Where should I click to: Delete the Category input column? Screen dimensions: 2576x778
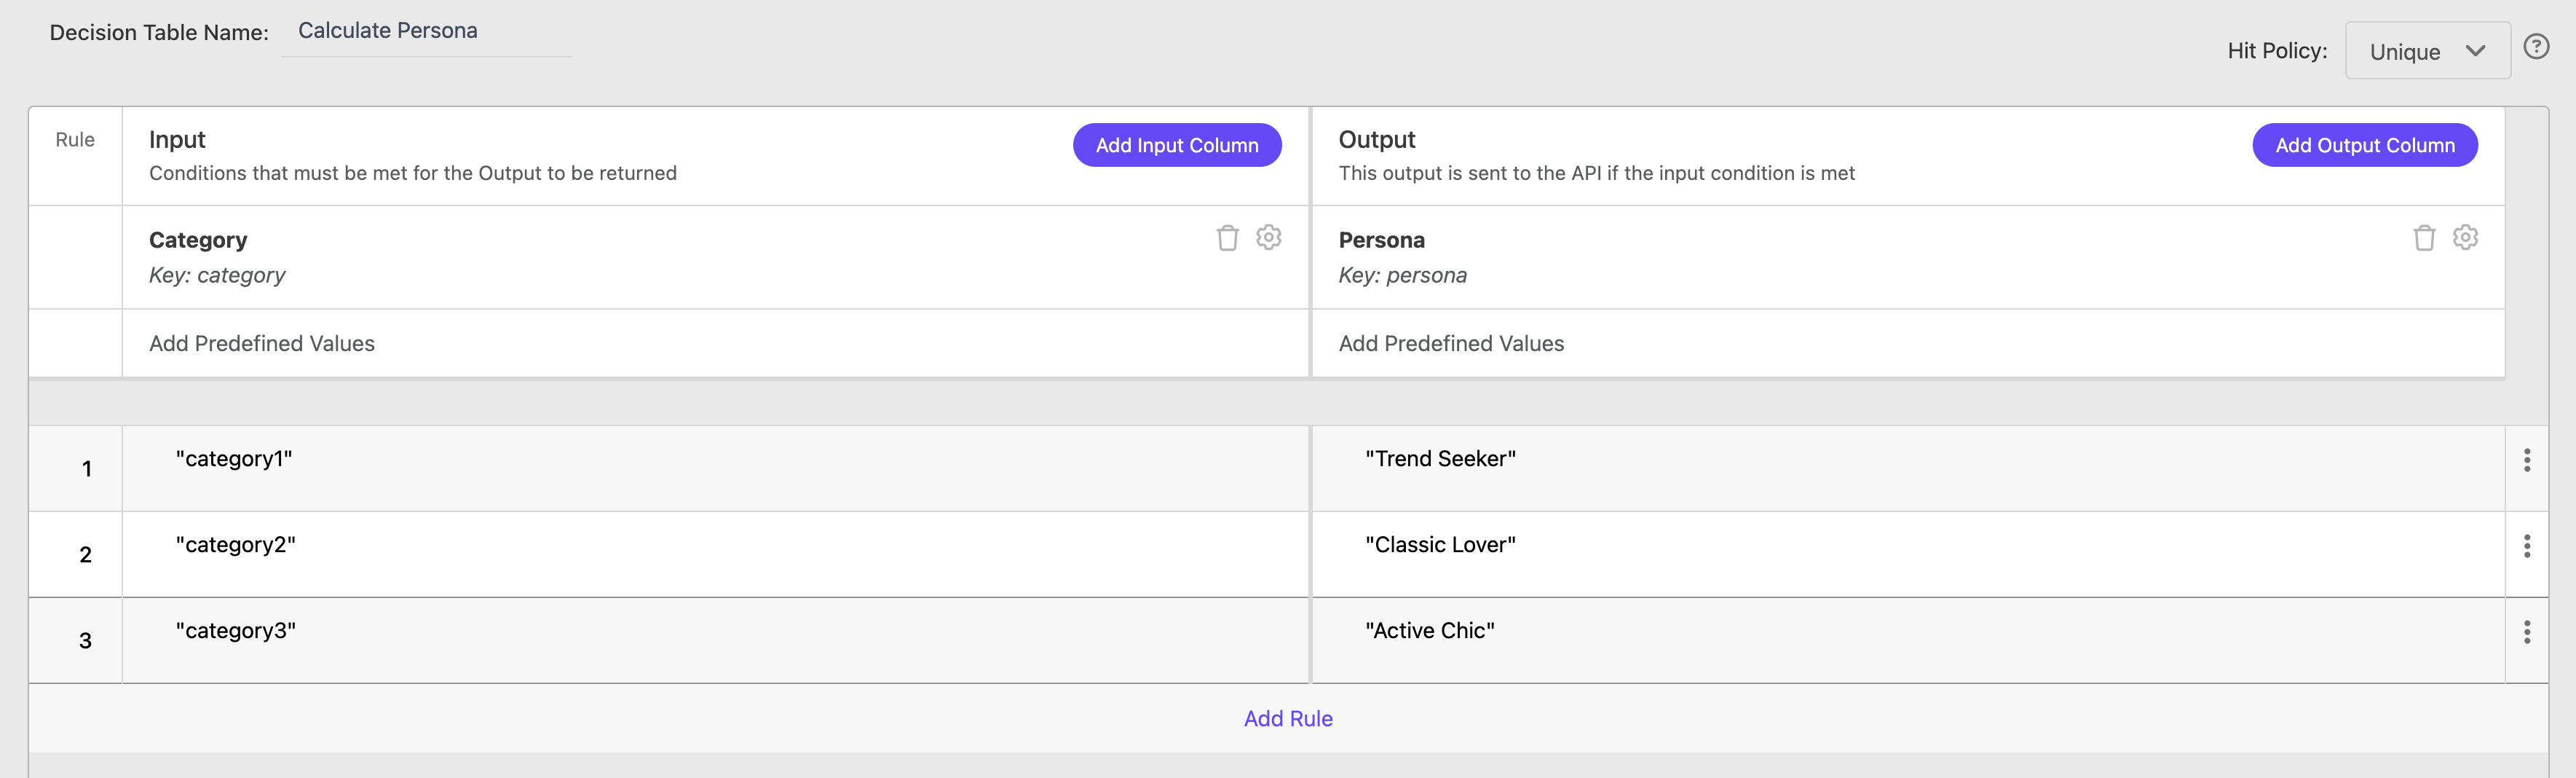1227,238
